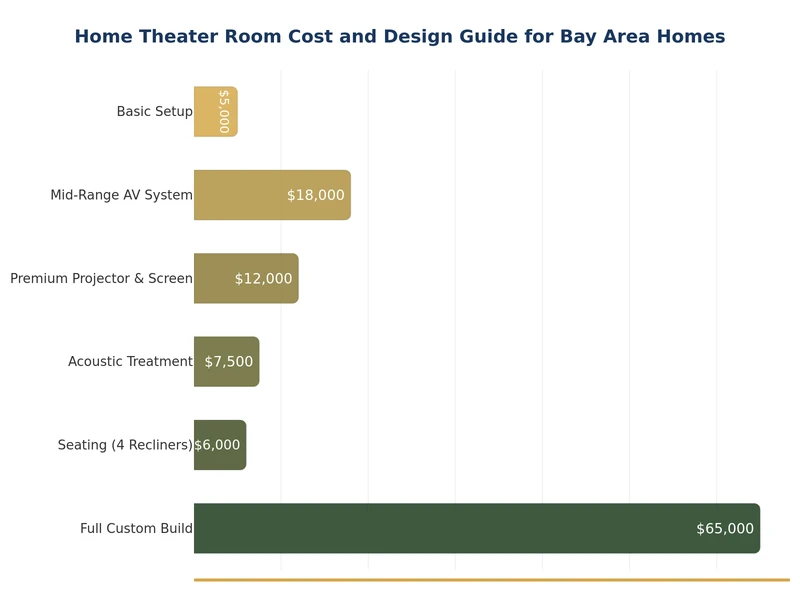Click the Acoustic Treatment axis label
Image resolution: width=800 pixels, height=600 pixels.
click(130, 362)
